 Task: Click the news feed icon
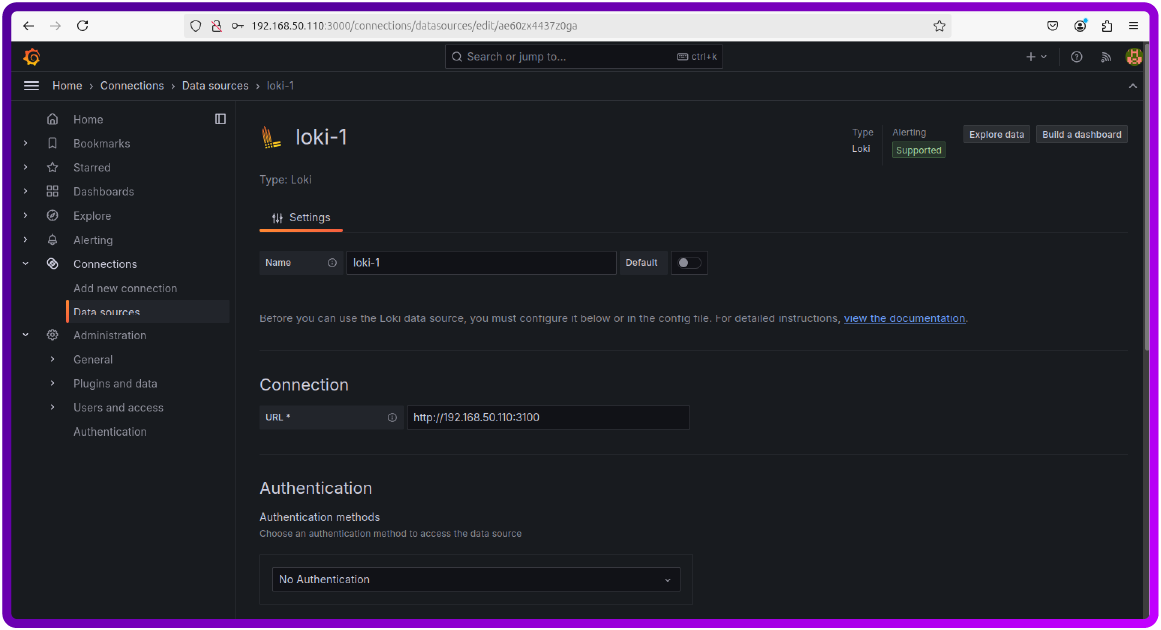(x=1106, y=57)
